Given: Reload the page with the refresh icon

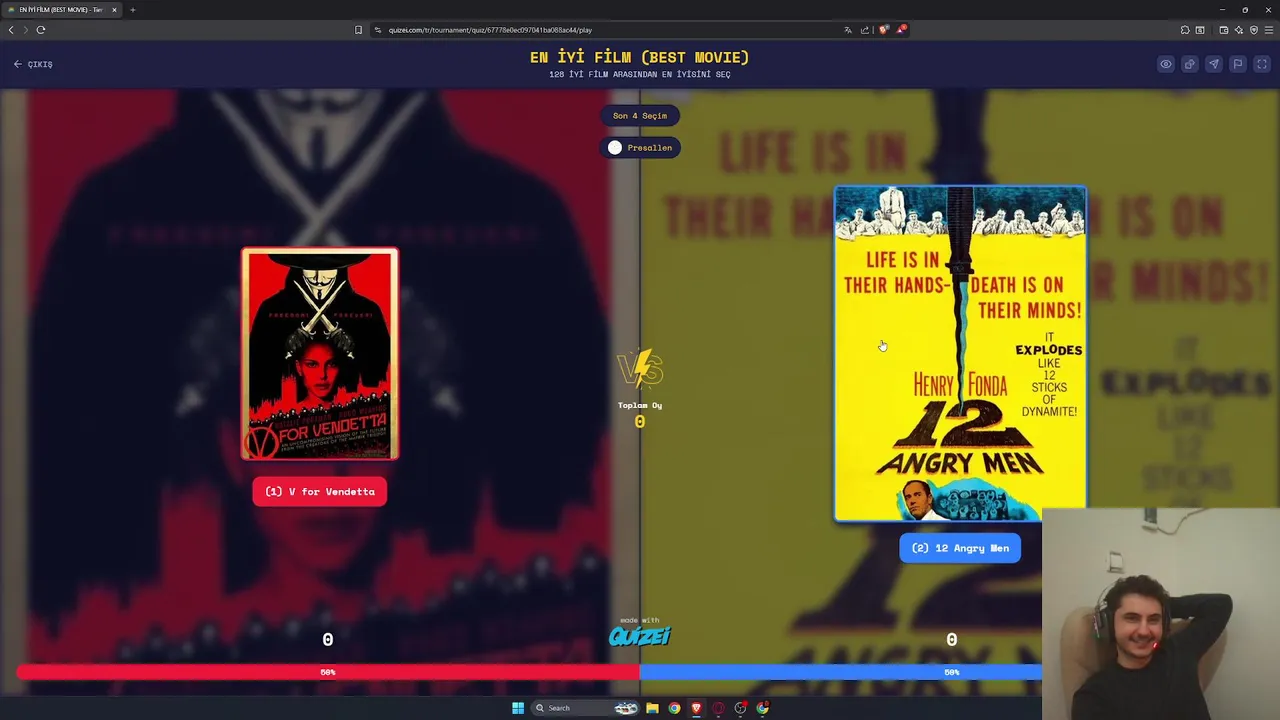Looking at the screenshot, I should pyautogui.click(x=41, y=30).
